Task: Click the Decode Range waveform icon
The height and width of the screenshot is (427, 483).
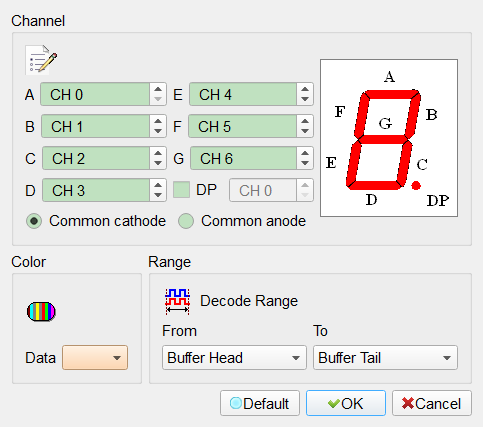Action: pyautogui.click(x=178, y=301)
